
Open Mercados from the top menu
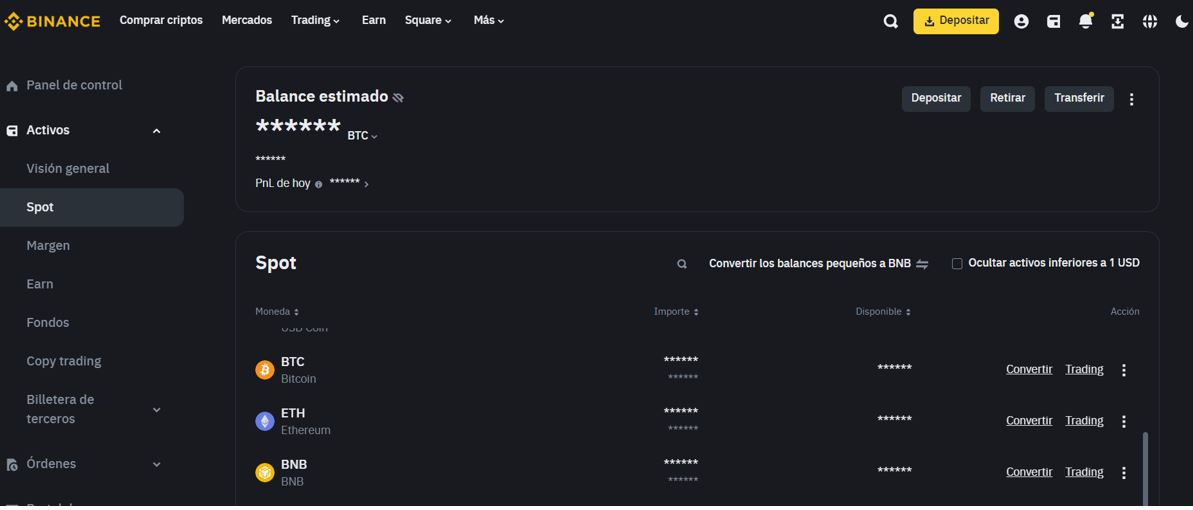coord(246,20)
